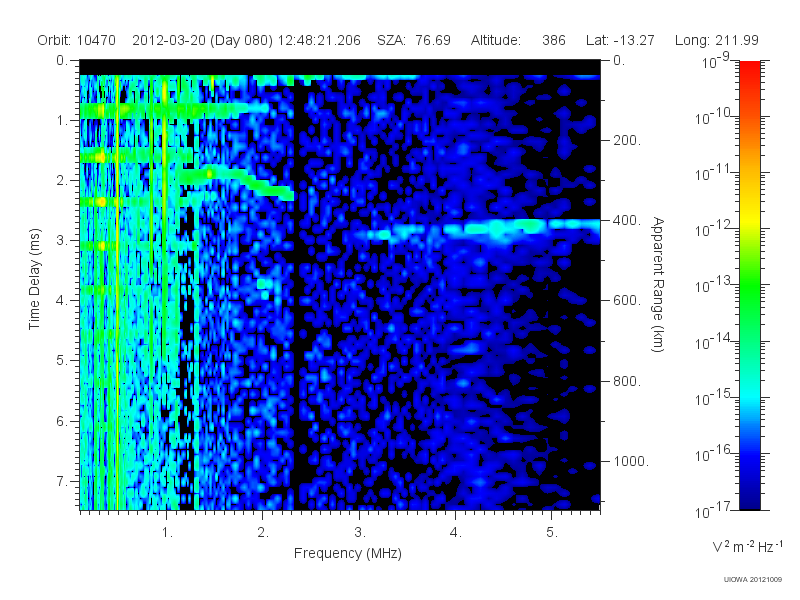This screenshot has height=600, width=800.
Task: Click the 10^-10 color scale label
Action: [x=713, y=117]
